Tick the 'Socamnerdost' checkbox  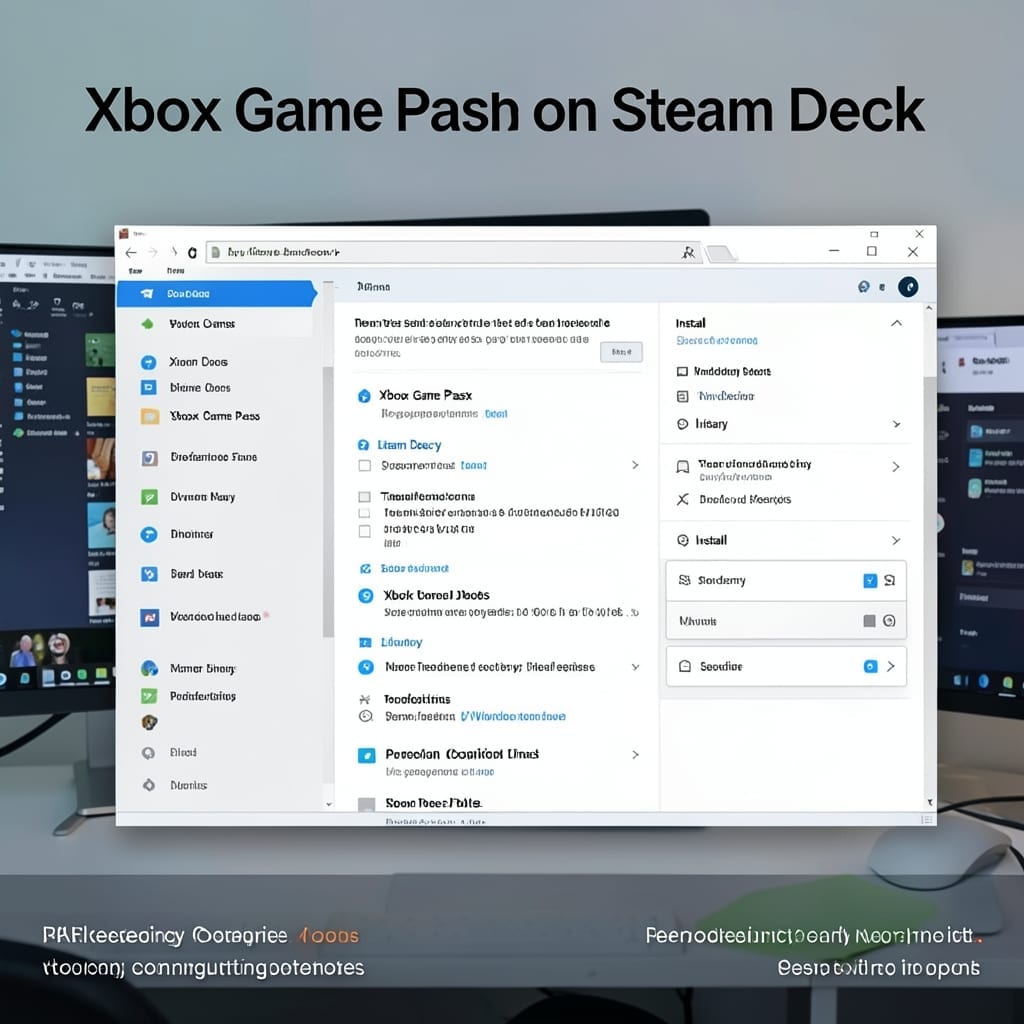(365, 466)
